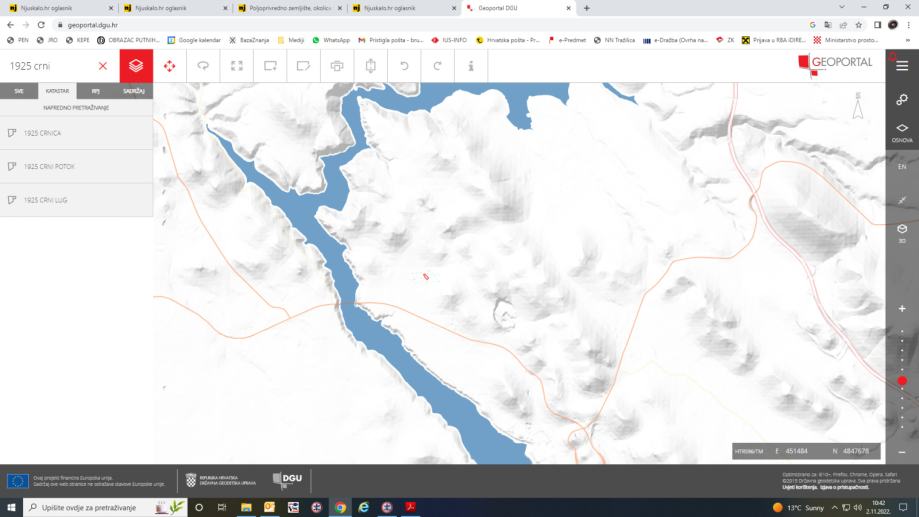Click the full extent zoom icon
The image size is (919, 517).
[236, 66]
